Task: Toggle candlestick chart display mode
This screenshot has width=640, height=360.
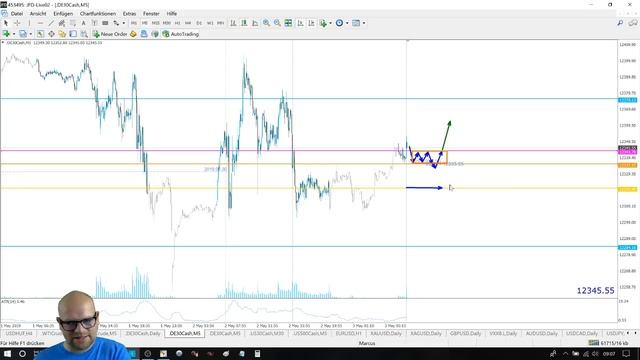Action: coord(244,23)
